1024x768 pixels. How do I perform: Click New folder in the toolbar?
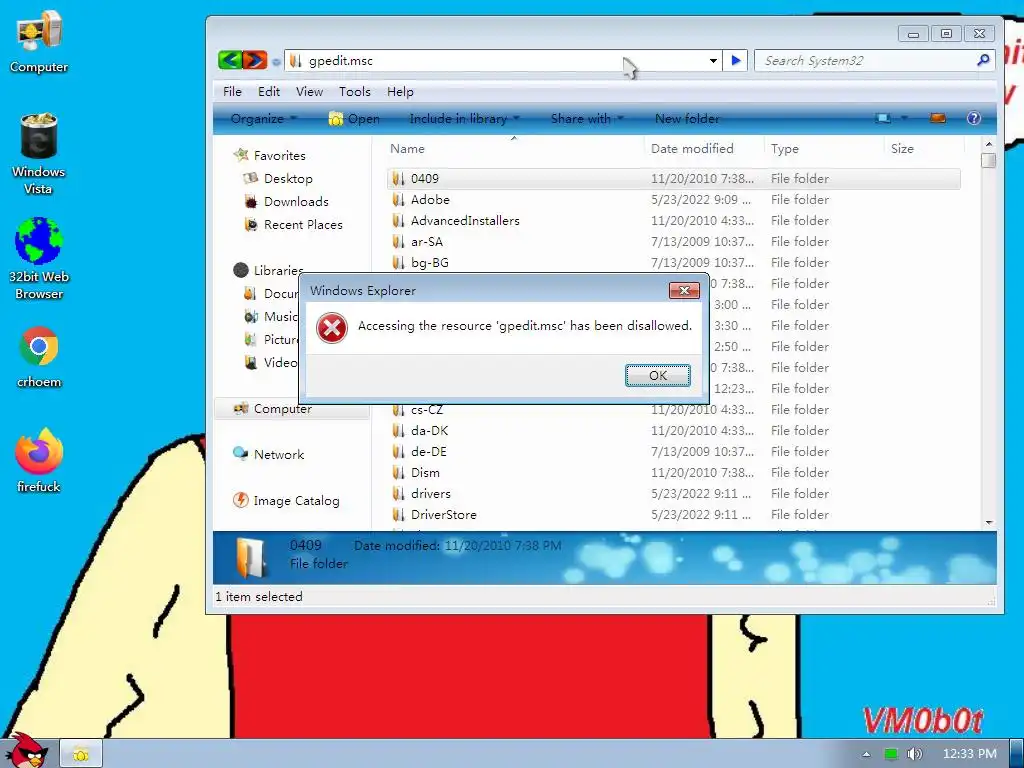point(687,118)
